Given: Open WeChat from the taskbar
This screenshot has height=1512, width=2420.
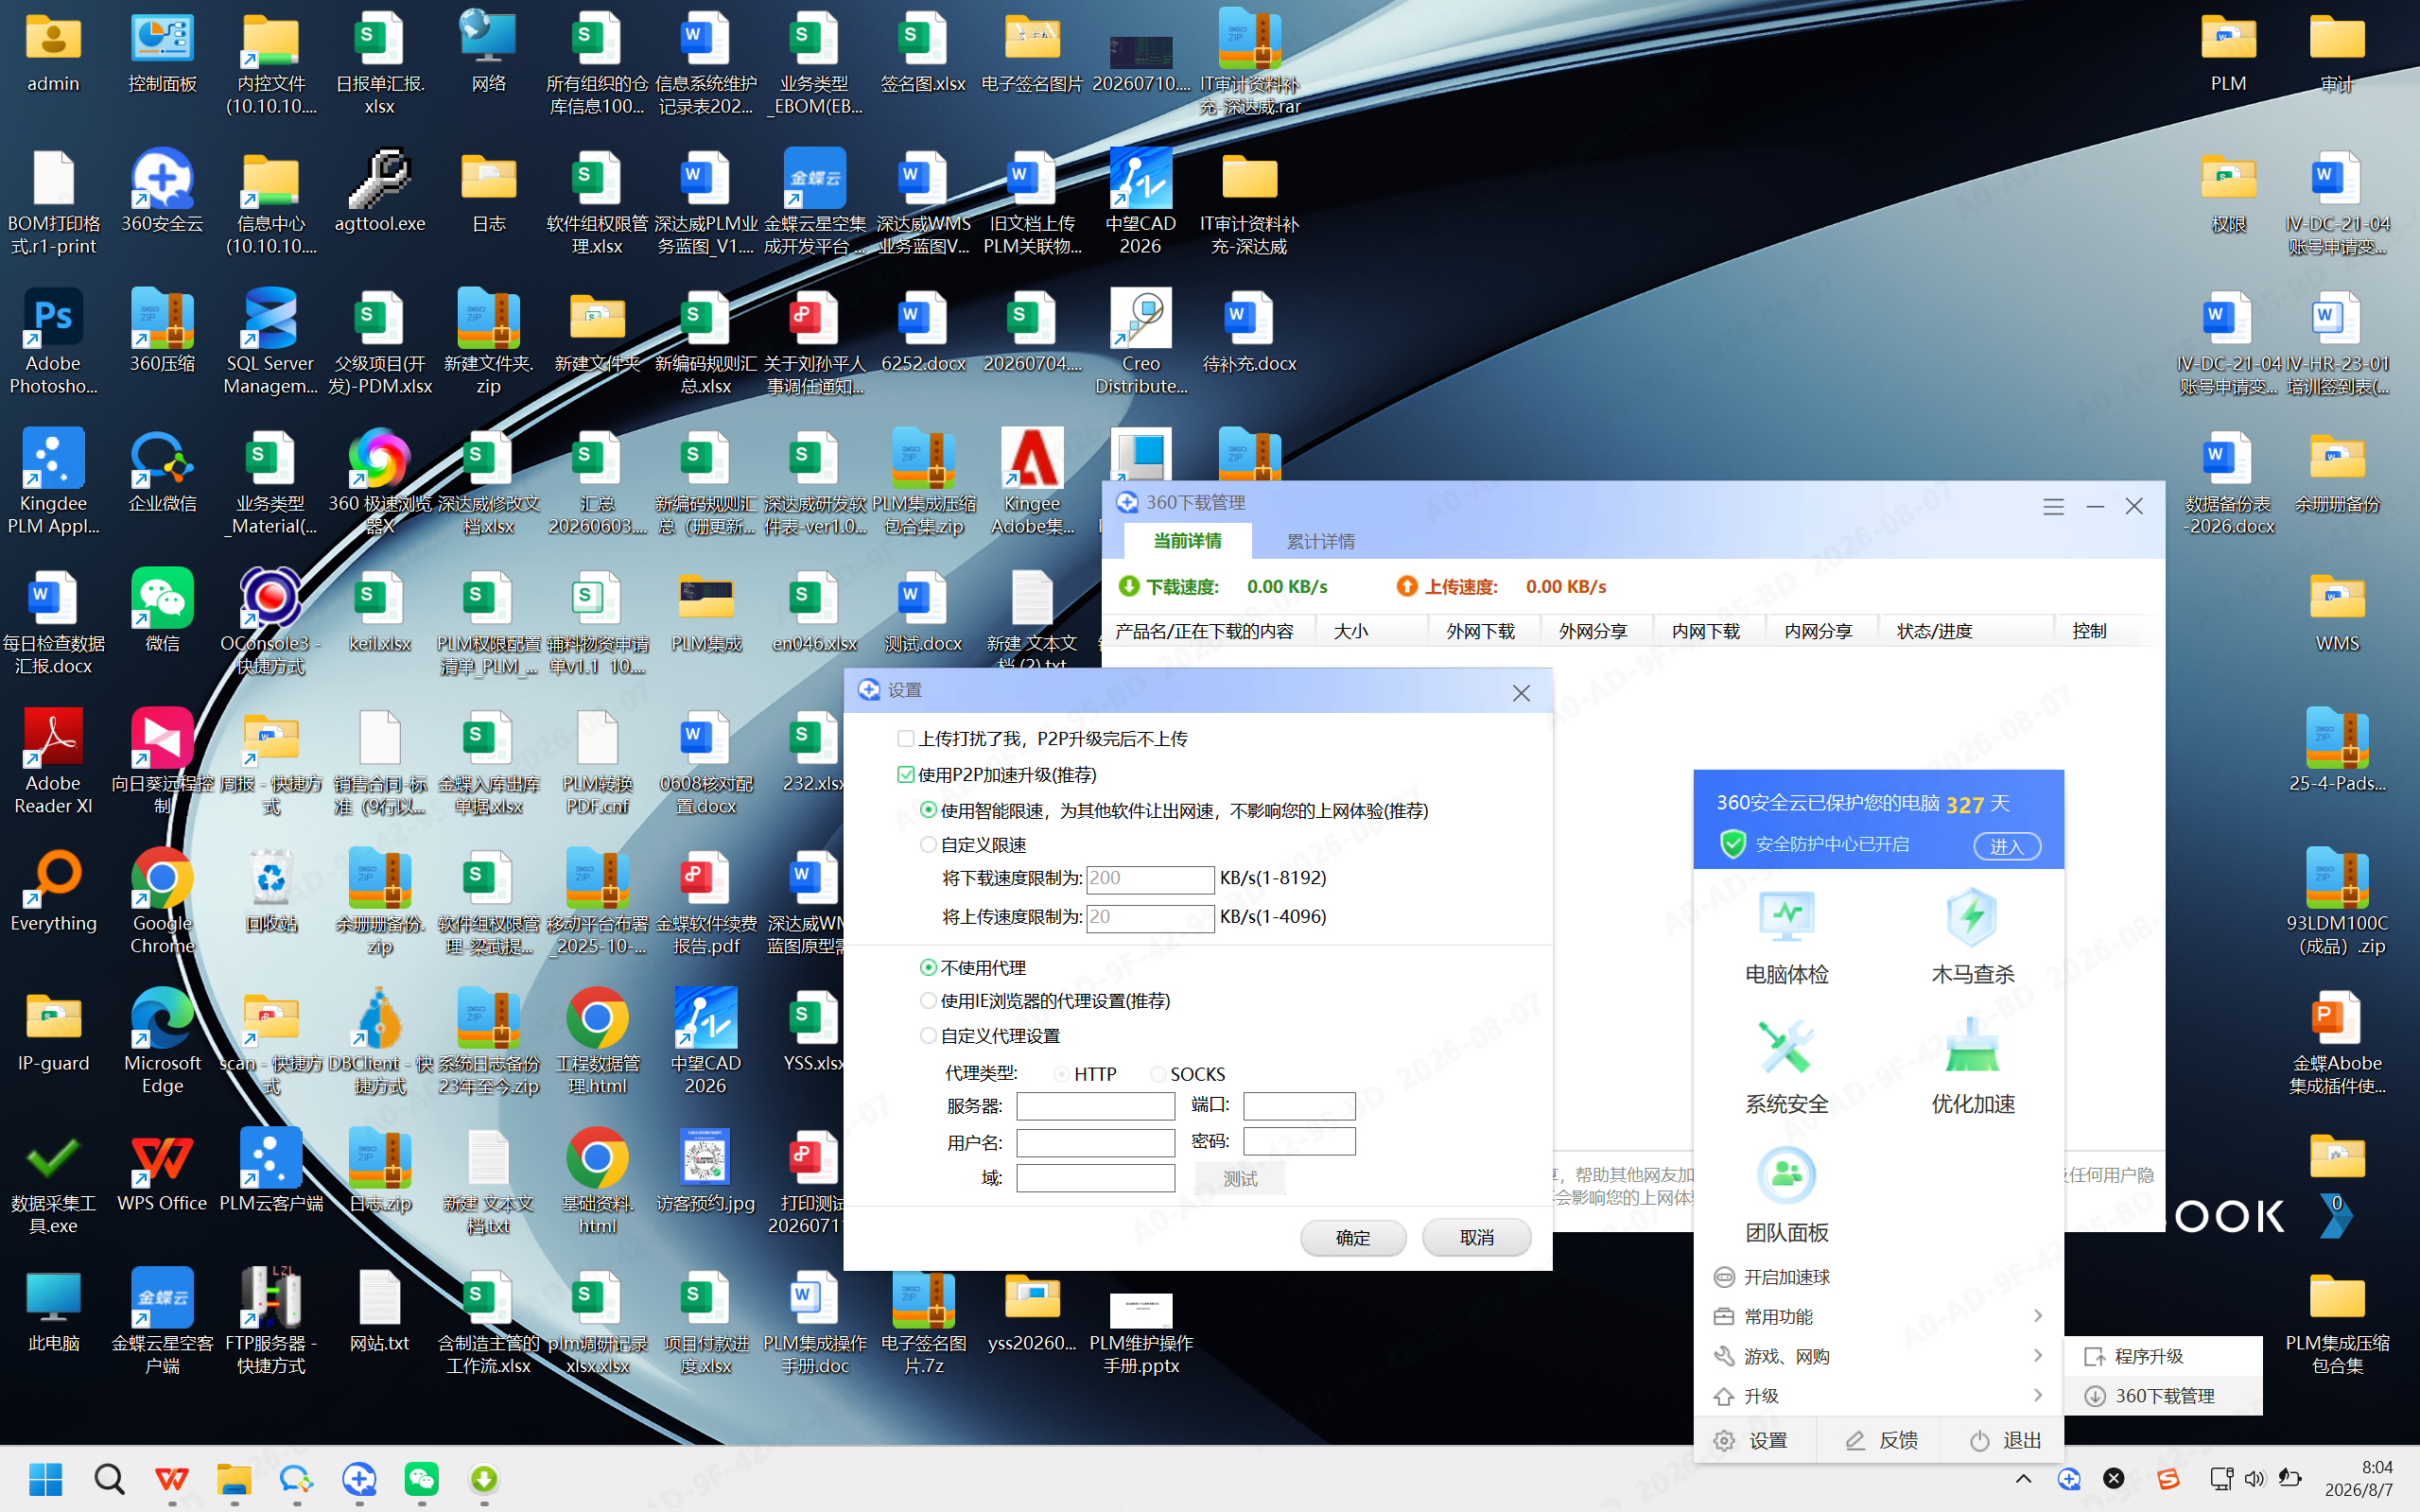Looking at the screenshot, I should [421, 1478].
